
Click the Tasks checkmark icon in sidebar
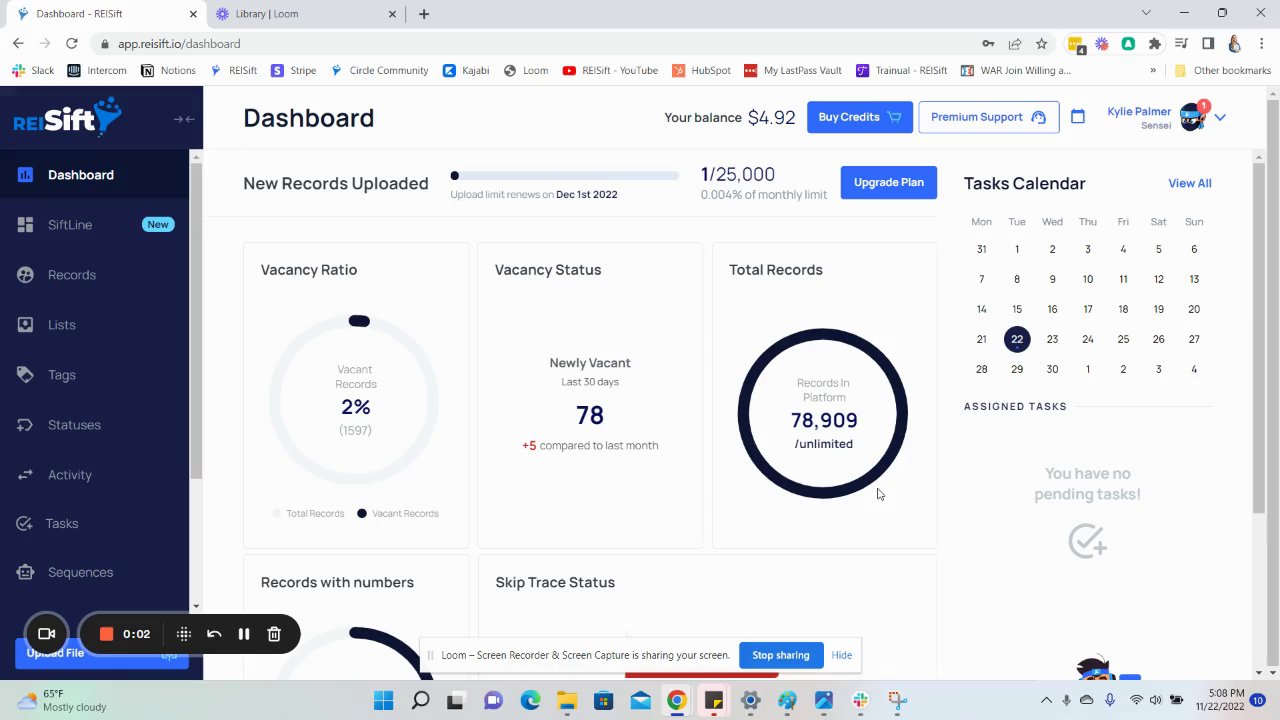tap(25, 523)
